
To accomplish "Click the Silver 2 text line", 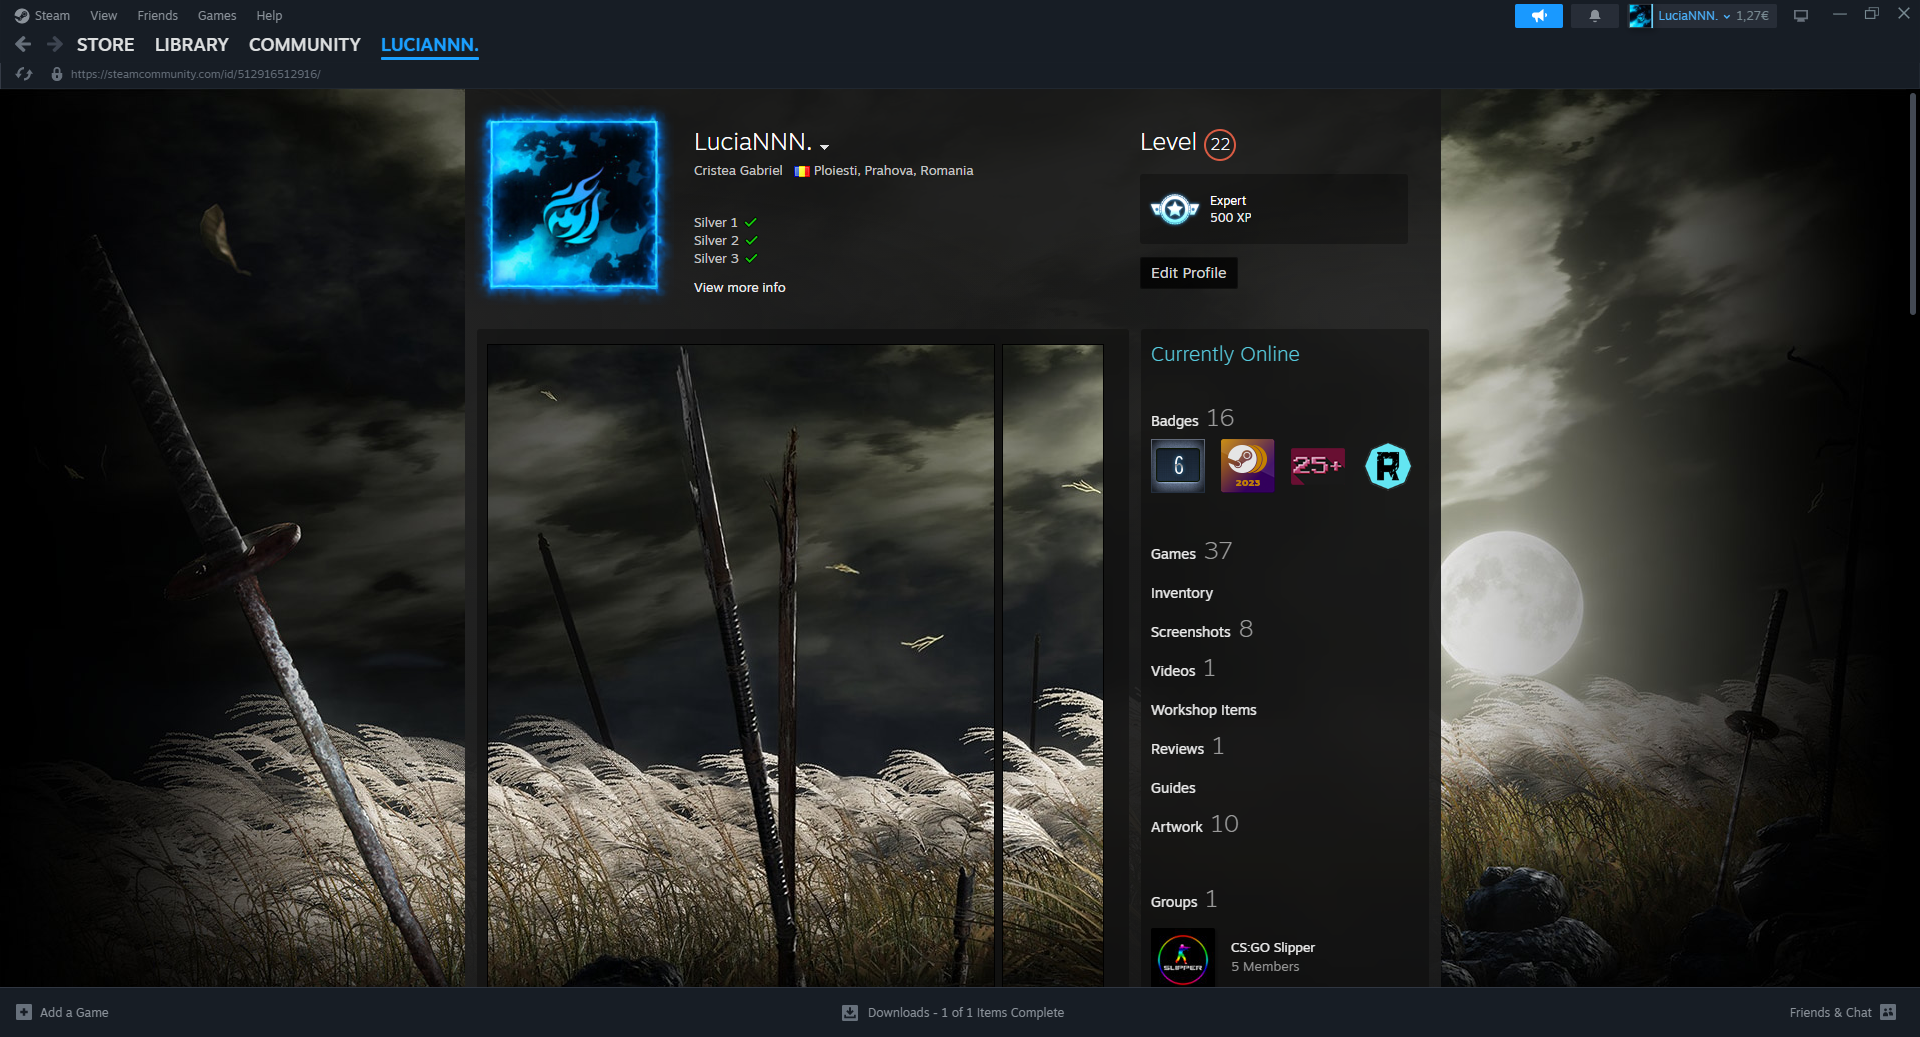I will click(716, 241).
